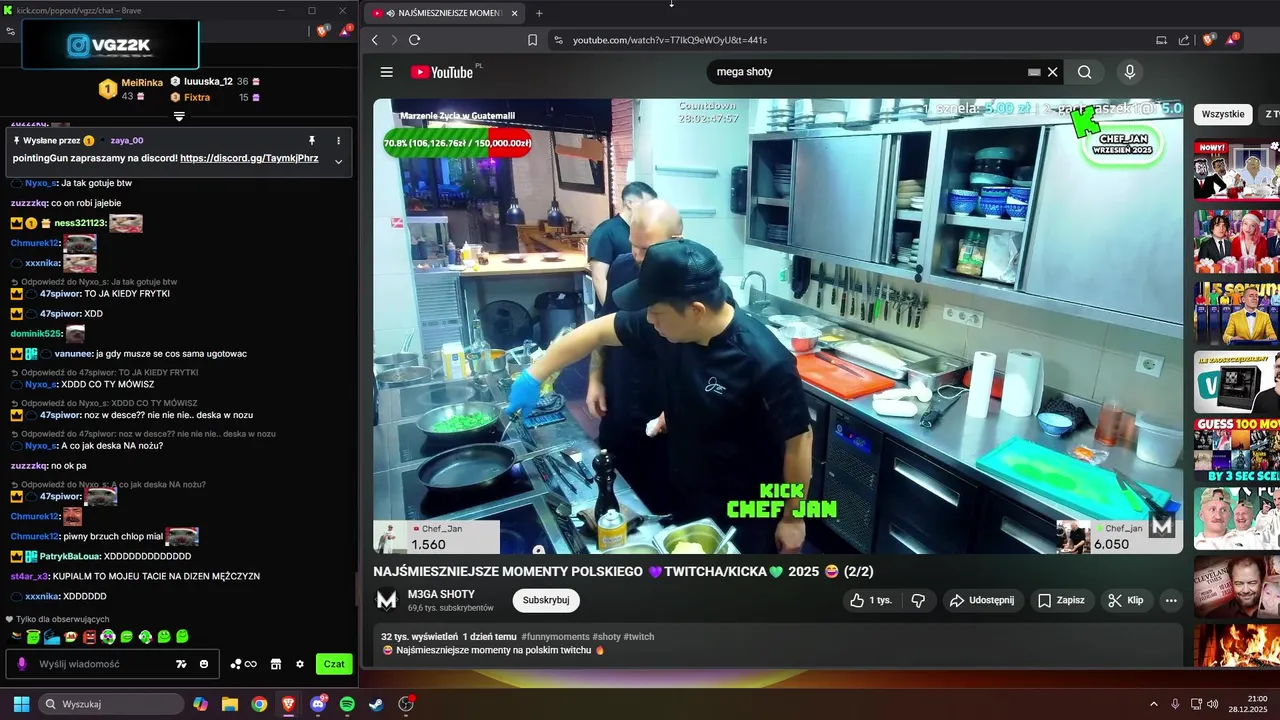Viewport: 1280px width, 720px height.
Task: Save the video with Zapisz
Action: click(x=1061, y=600)
